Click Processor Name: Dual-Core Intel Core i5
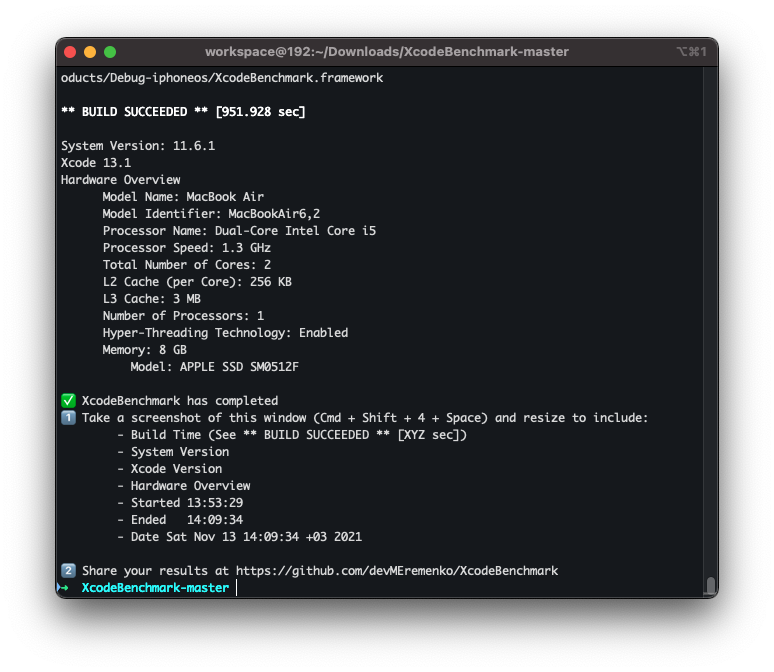Screen dimensions: 774x672 tap(239, 231)
